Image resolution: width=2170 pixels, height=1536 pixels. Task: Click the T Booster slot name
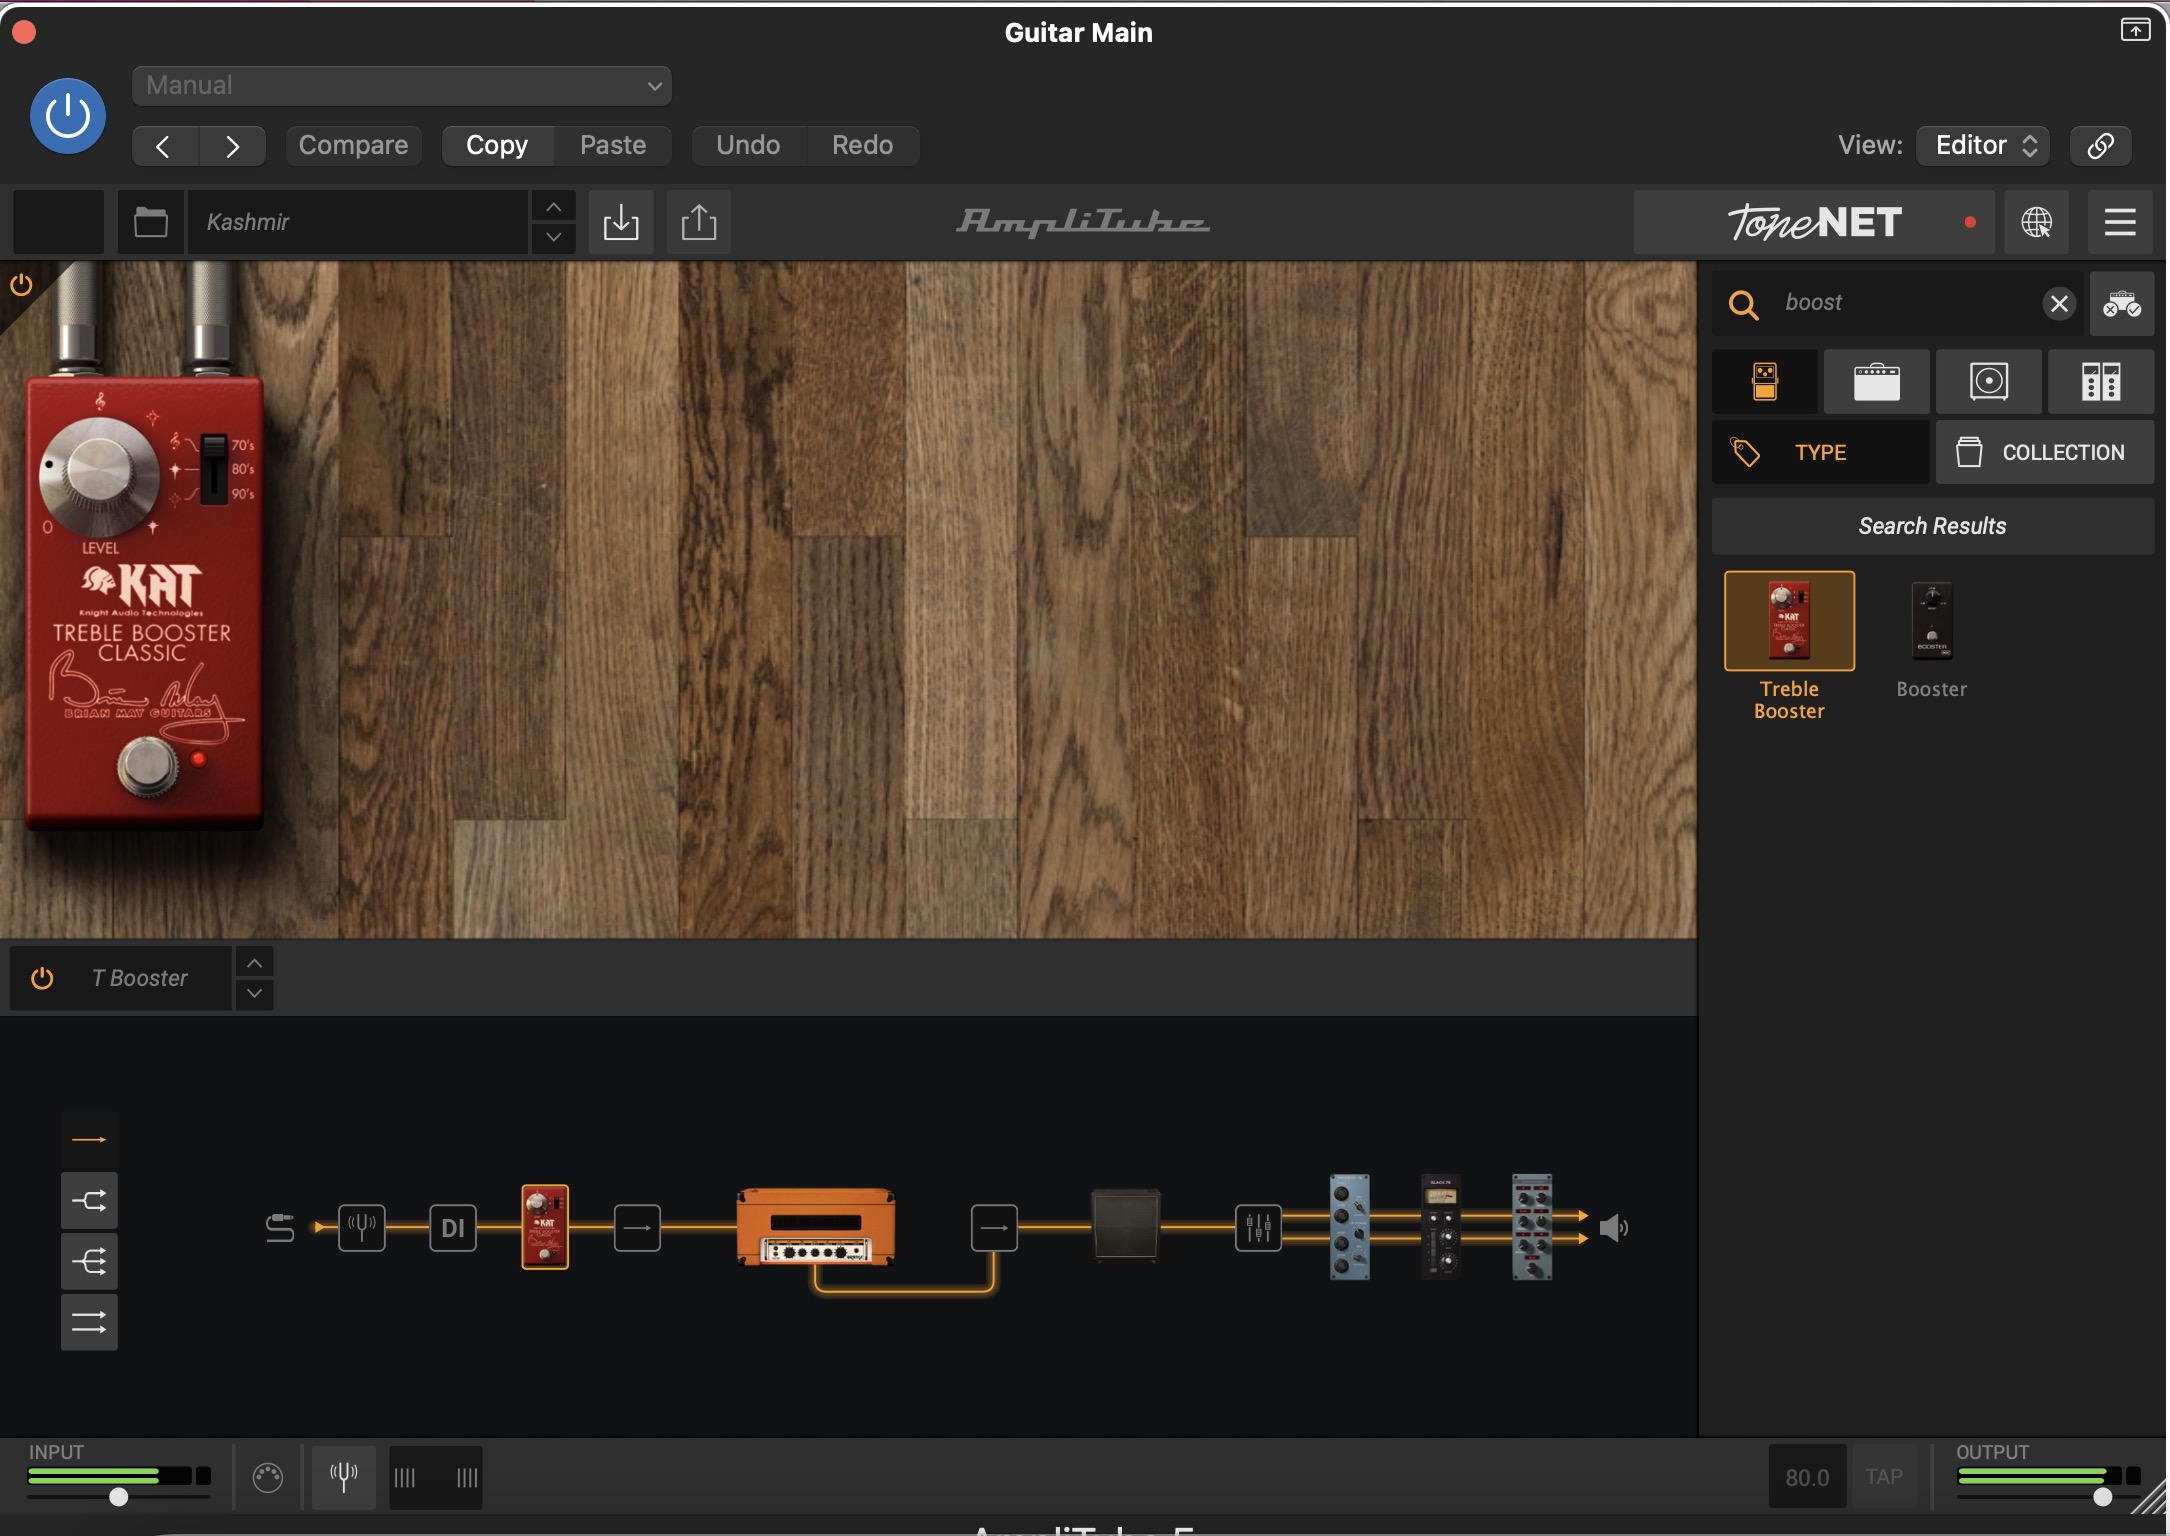pos(140,978)
